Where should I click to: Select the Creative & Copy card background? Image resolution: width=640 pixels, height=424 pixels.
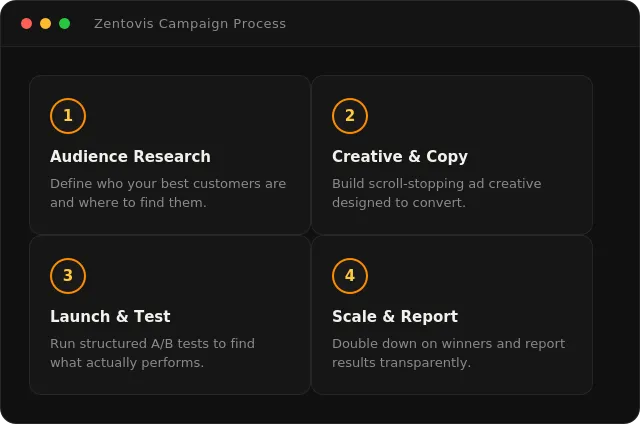(452, 155)
